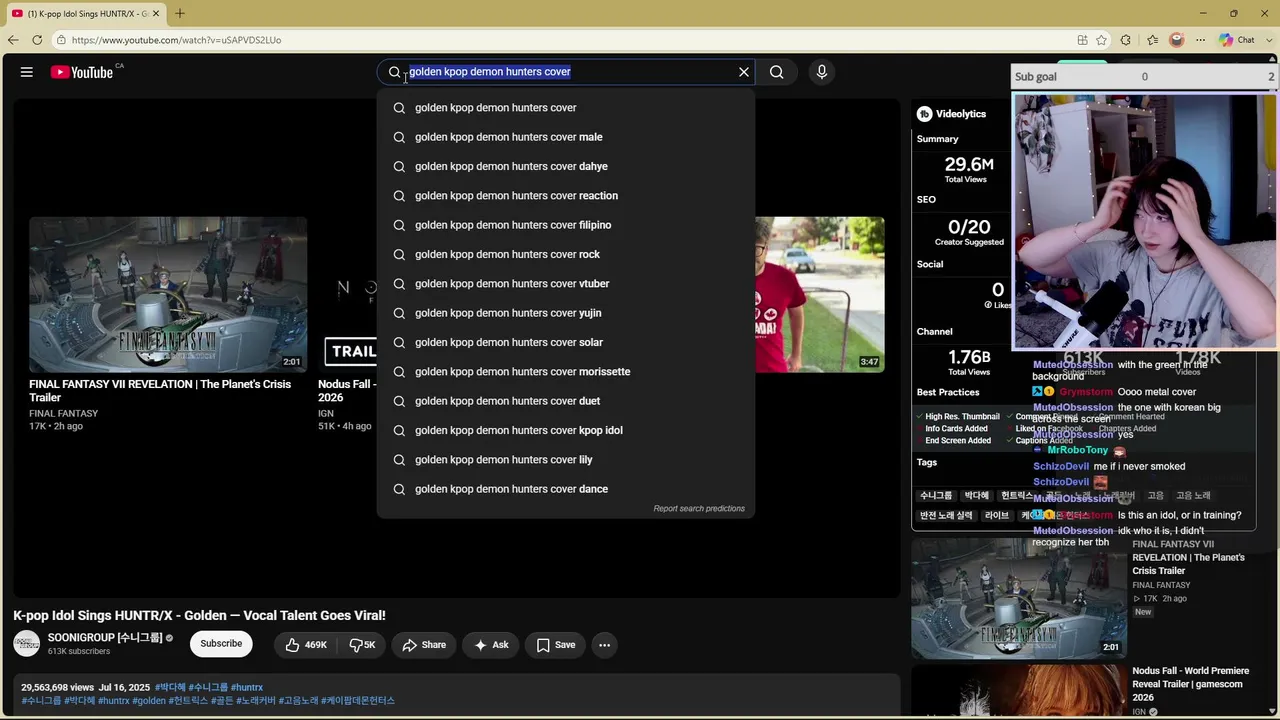Screen dimensions: 1280x720
Task: Open the Share button under the video
Action: pyautogui.click(x=424, y=645)
